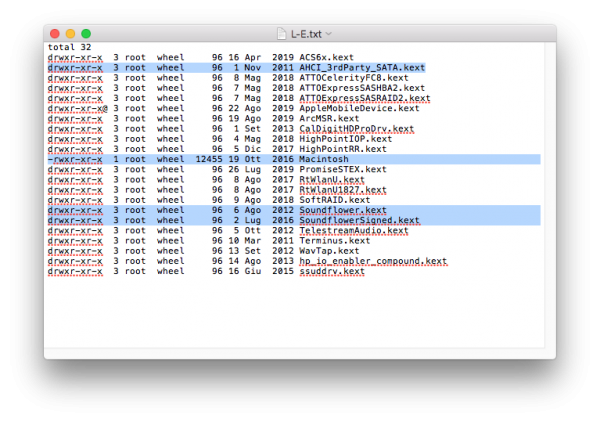Open the title dropdown chevron next to L-E.txt
This screenshot has width=600, height=422.
[x=329, y=34]
